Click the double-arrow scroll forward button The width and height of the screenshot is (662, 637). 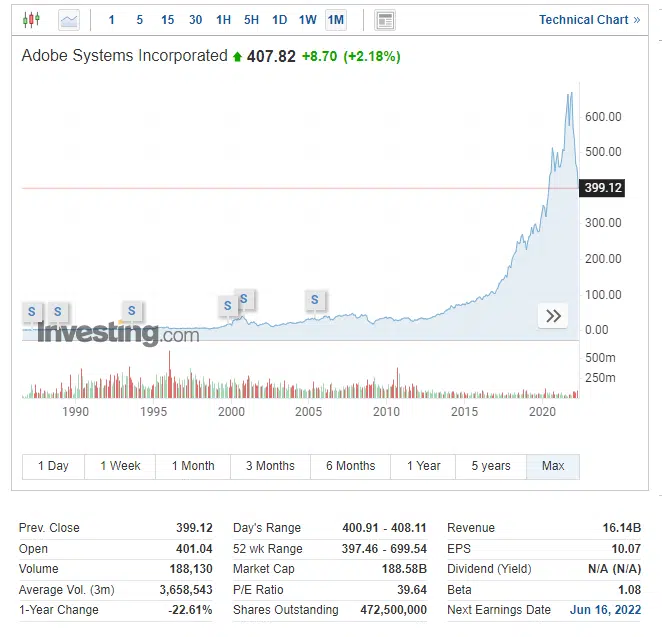point(553,316)
